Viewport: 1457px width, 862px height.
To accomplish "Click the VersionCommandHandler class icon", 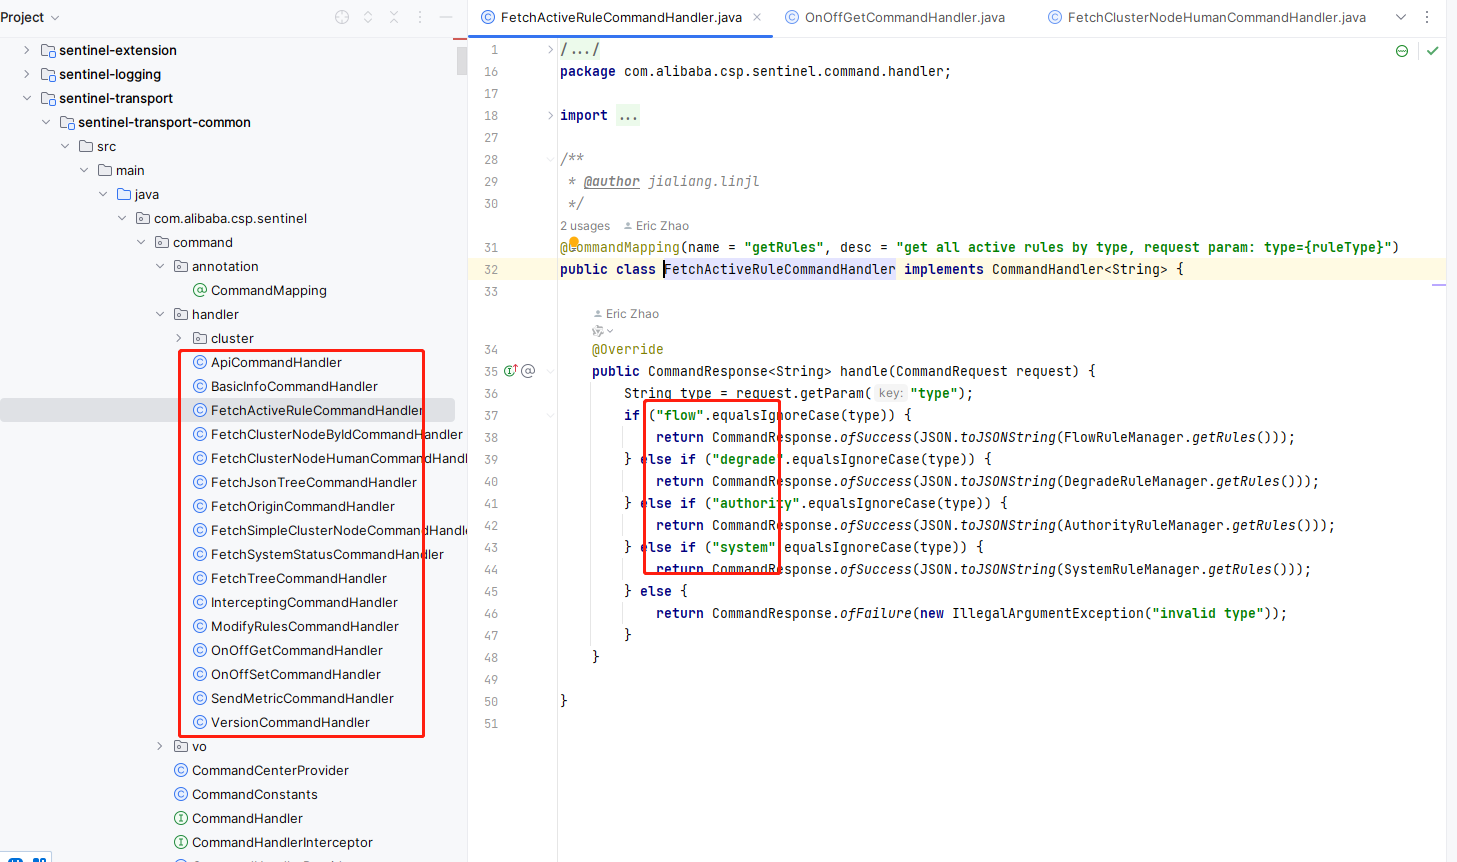I will [200, 722].
